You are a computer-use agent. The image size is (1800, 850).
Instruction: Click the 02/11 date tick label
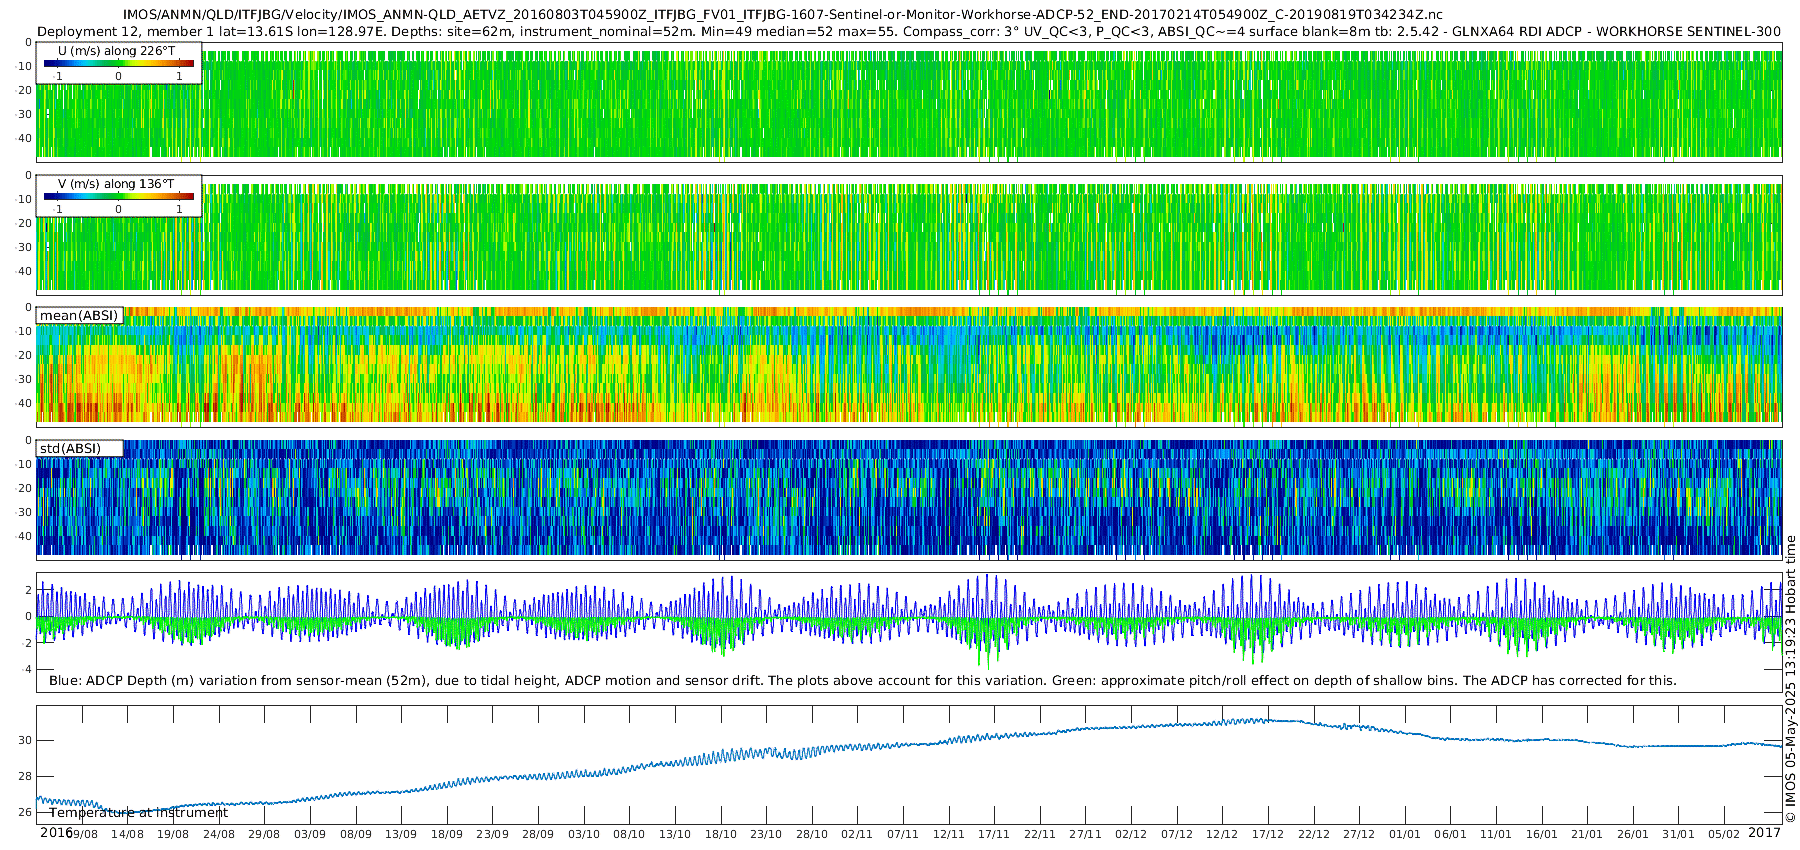coord(857,835)
